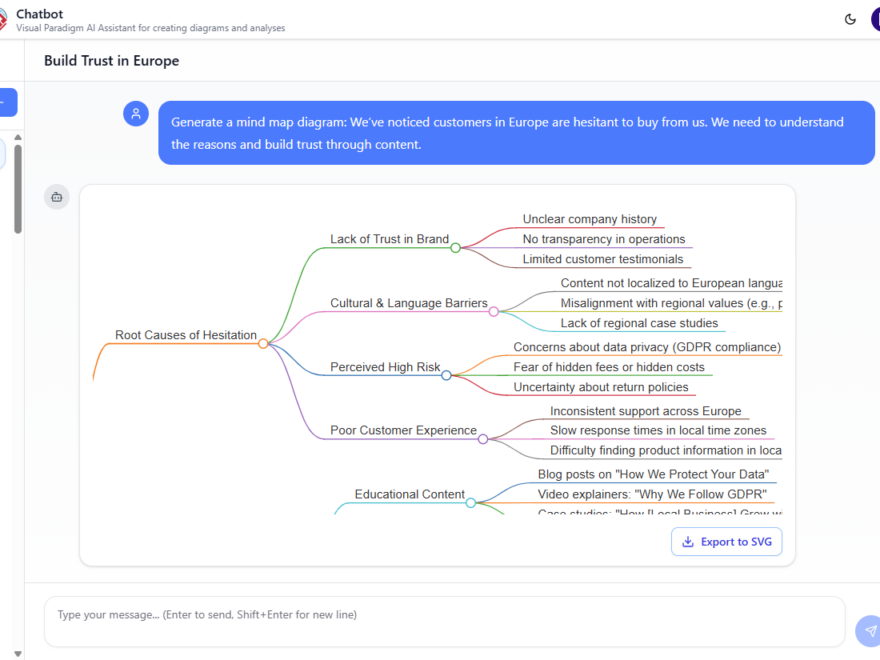The width and height of the screenshot is (880, 660).
Task: Toggle dark mode with the moon icon
Action: point(851,19)
